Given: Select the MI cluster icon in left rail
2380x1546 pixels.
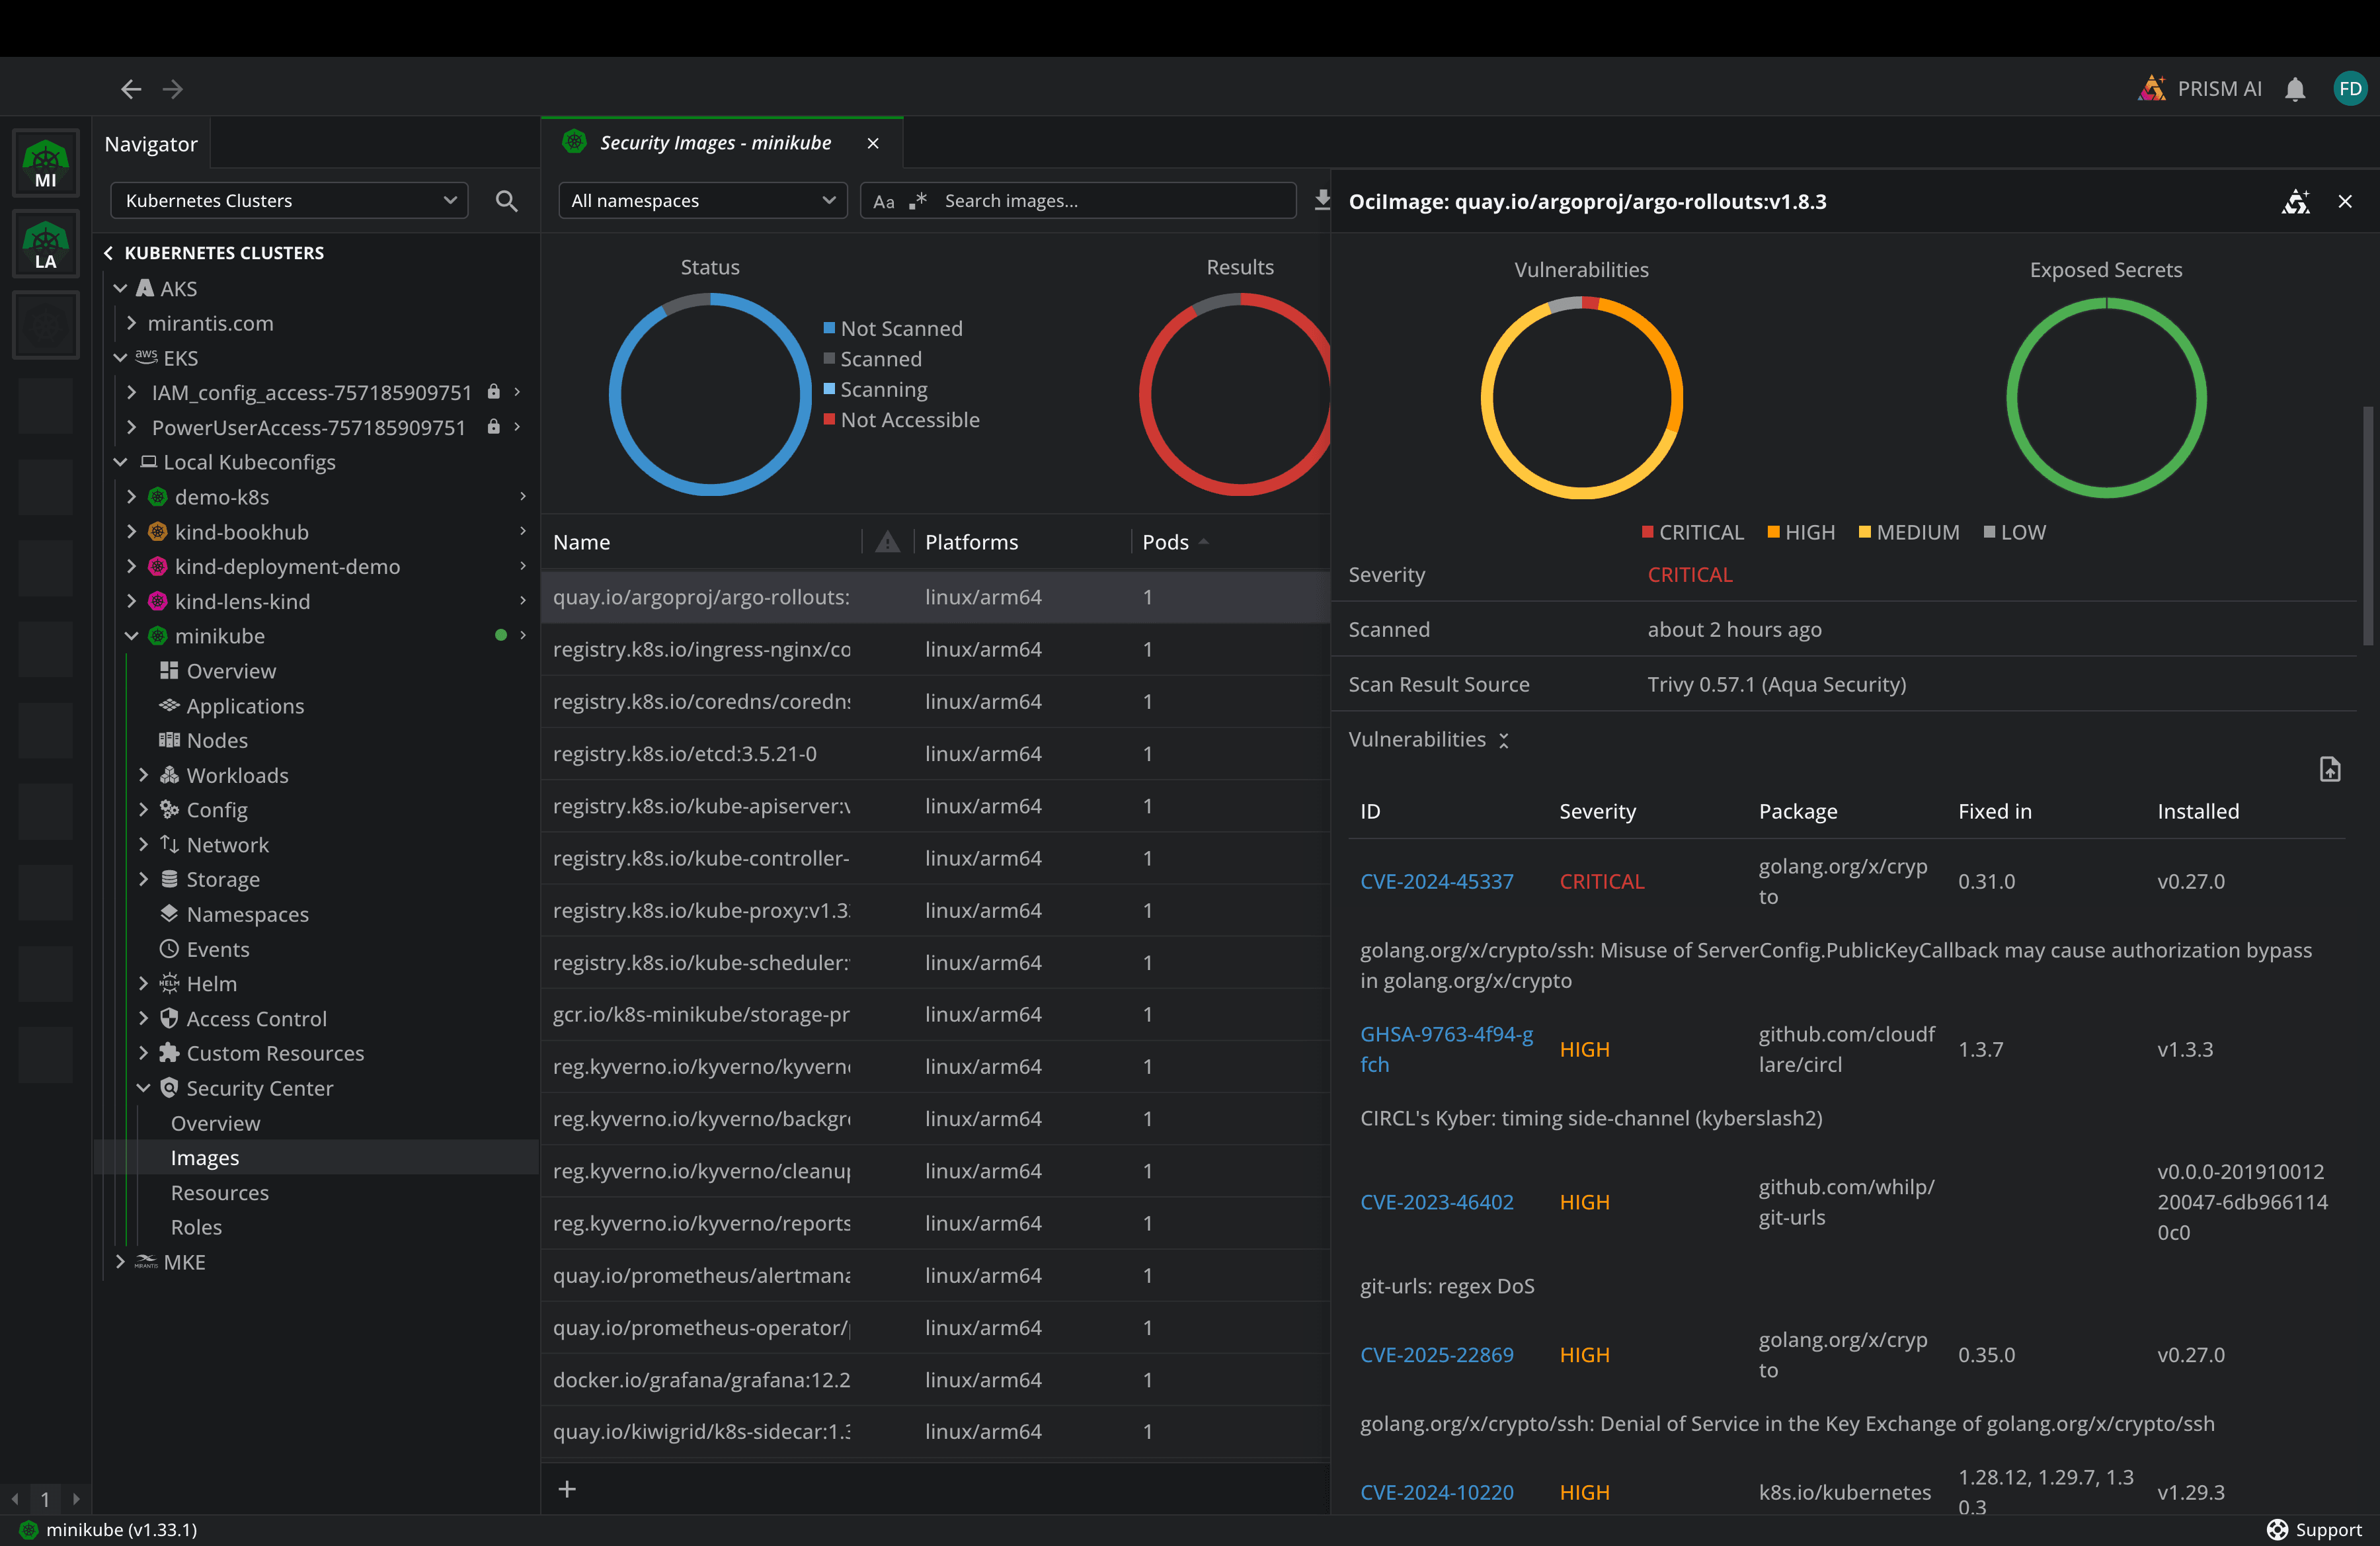Looking at the screenshot, I should (45, 162).
